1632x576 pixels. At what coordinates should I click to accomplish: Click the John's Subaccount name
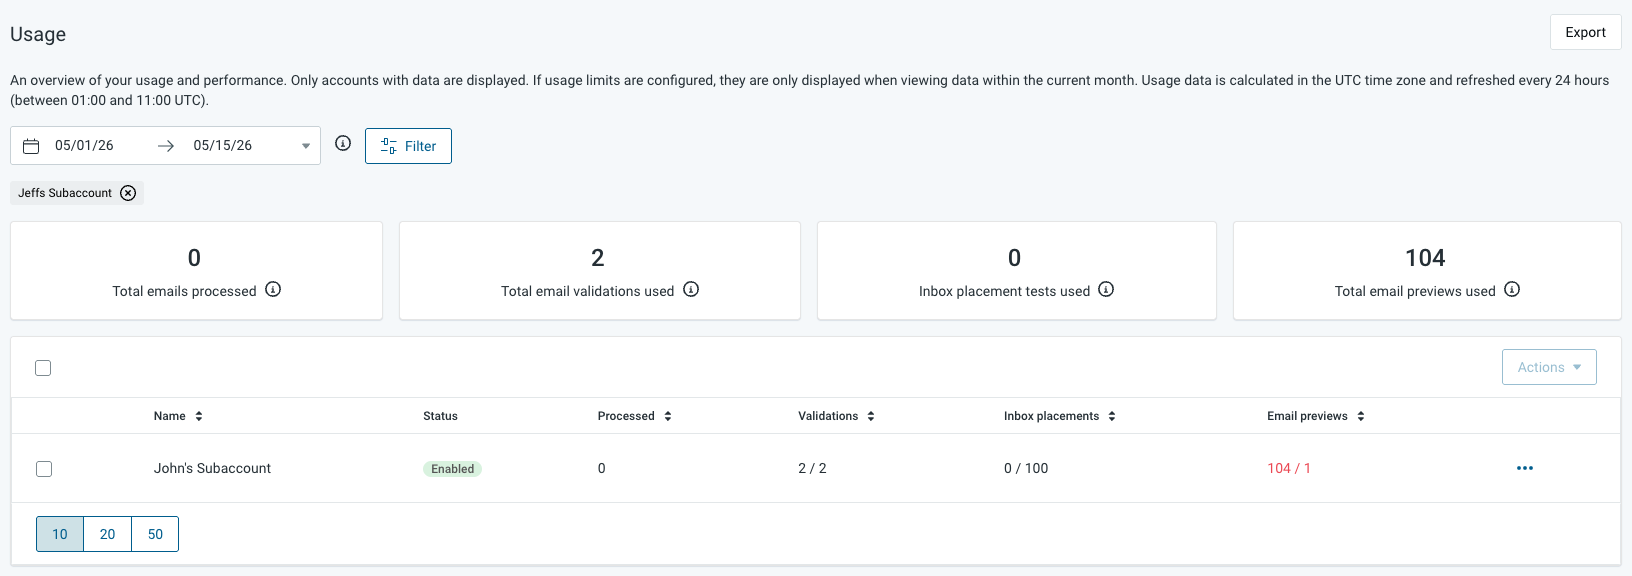pyautogui.click(x=212, y=468)
